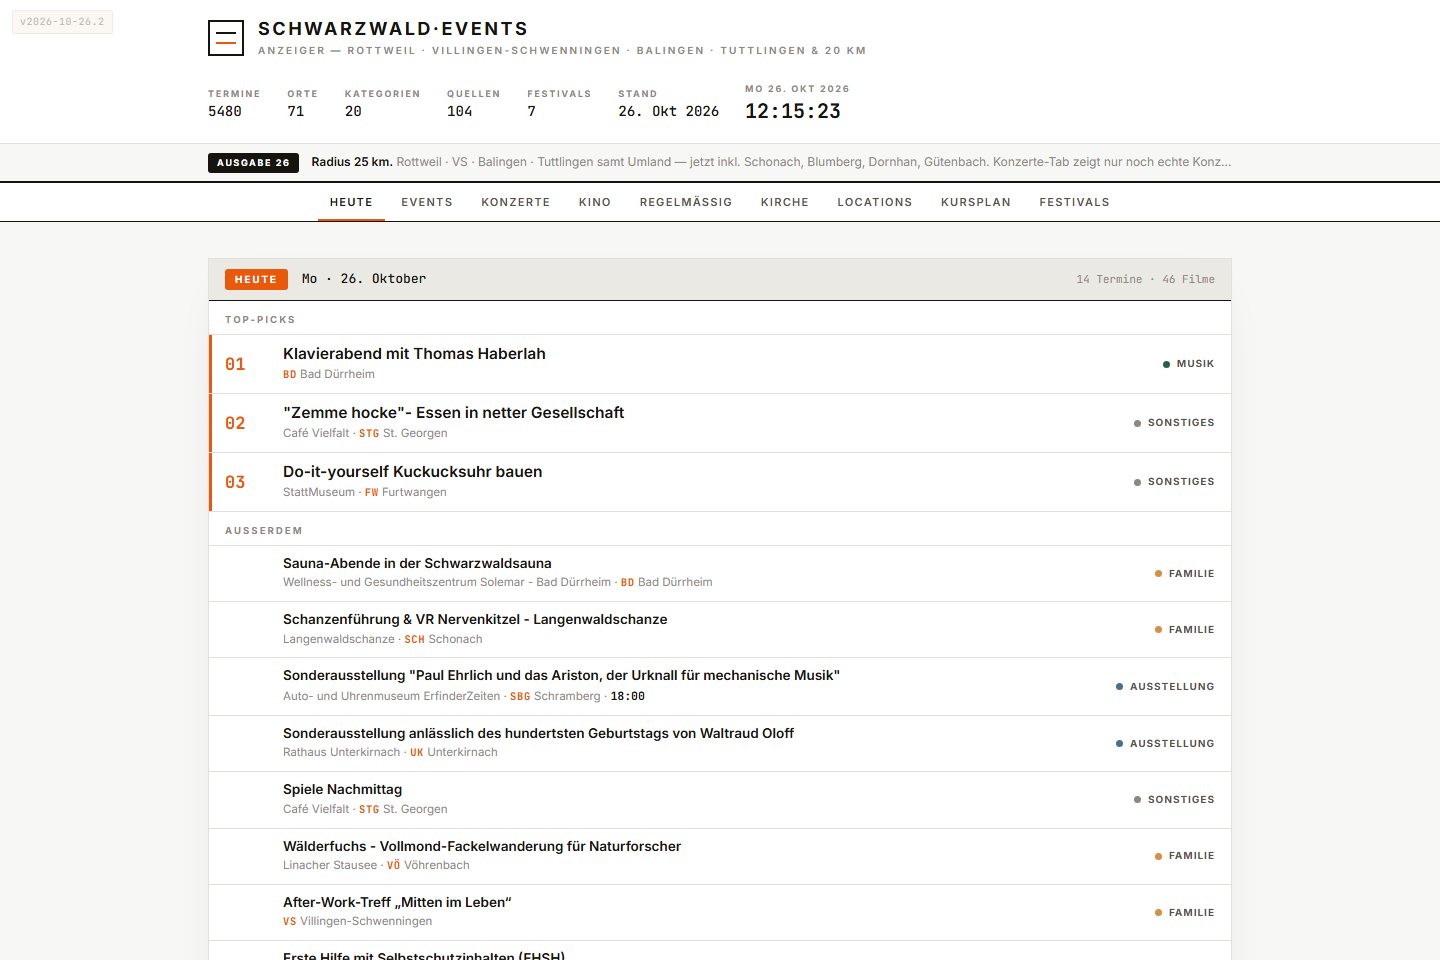
Task: Open After-Work-Treff "Mitten im Leben" event
Action: (x=720, y=912)
